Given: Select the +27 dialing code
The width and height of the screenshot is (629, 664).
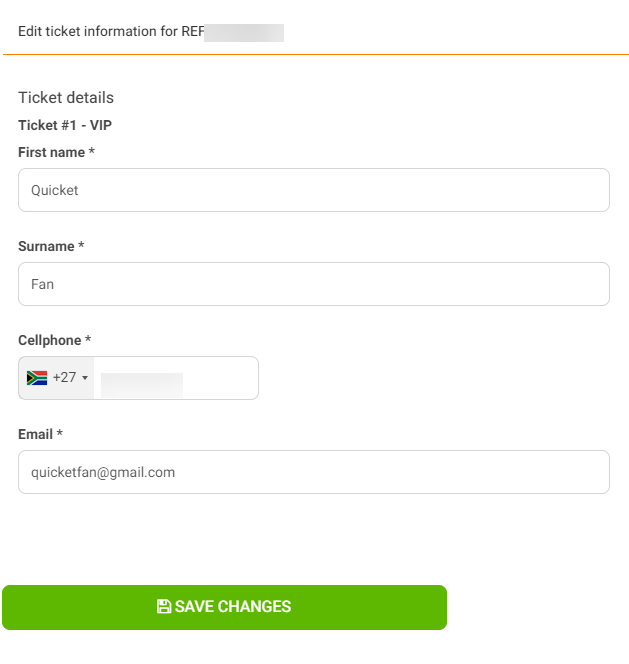Looking at the screenshot, I should click(x=64, y=377).
